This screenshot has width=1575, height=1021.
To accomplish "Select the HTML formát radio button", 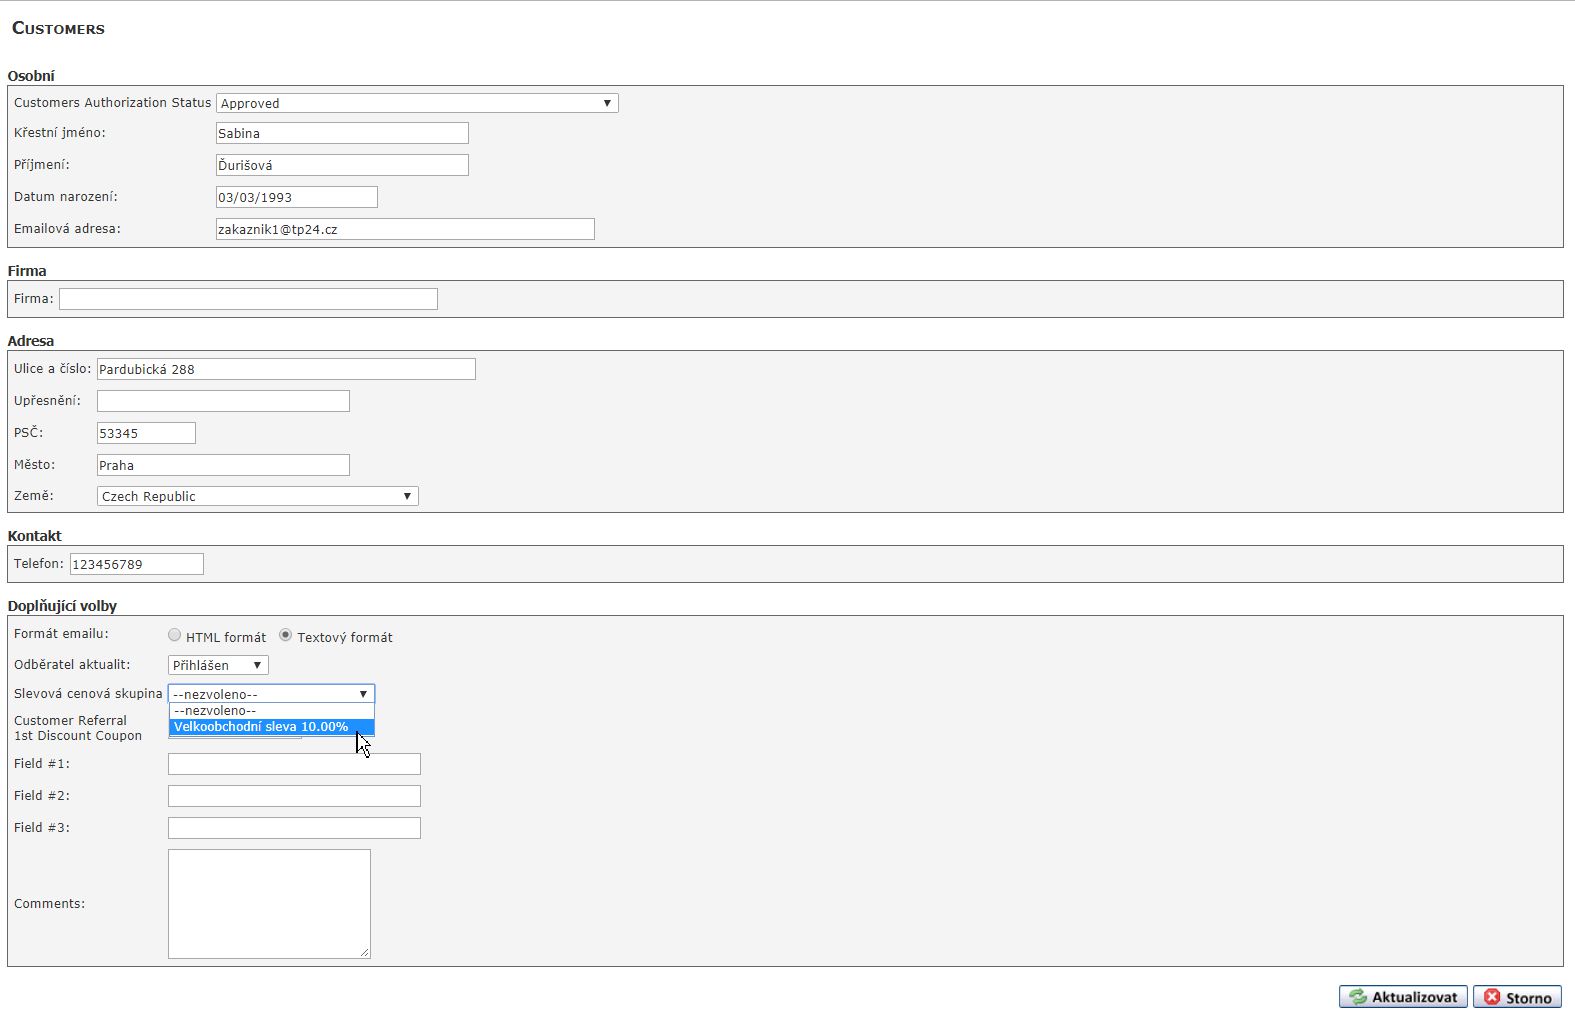I will tap(175, 635).
